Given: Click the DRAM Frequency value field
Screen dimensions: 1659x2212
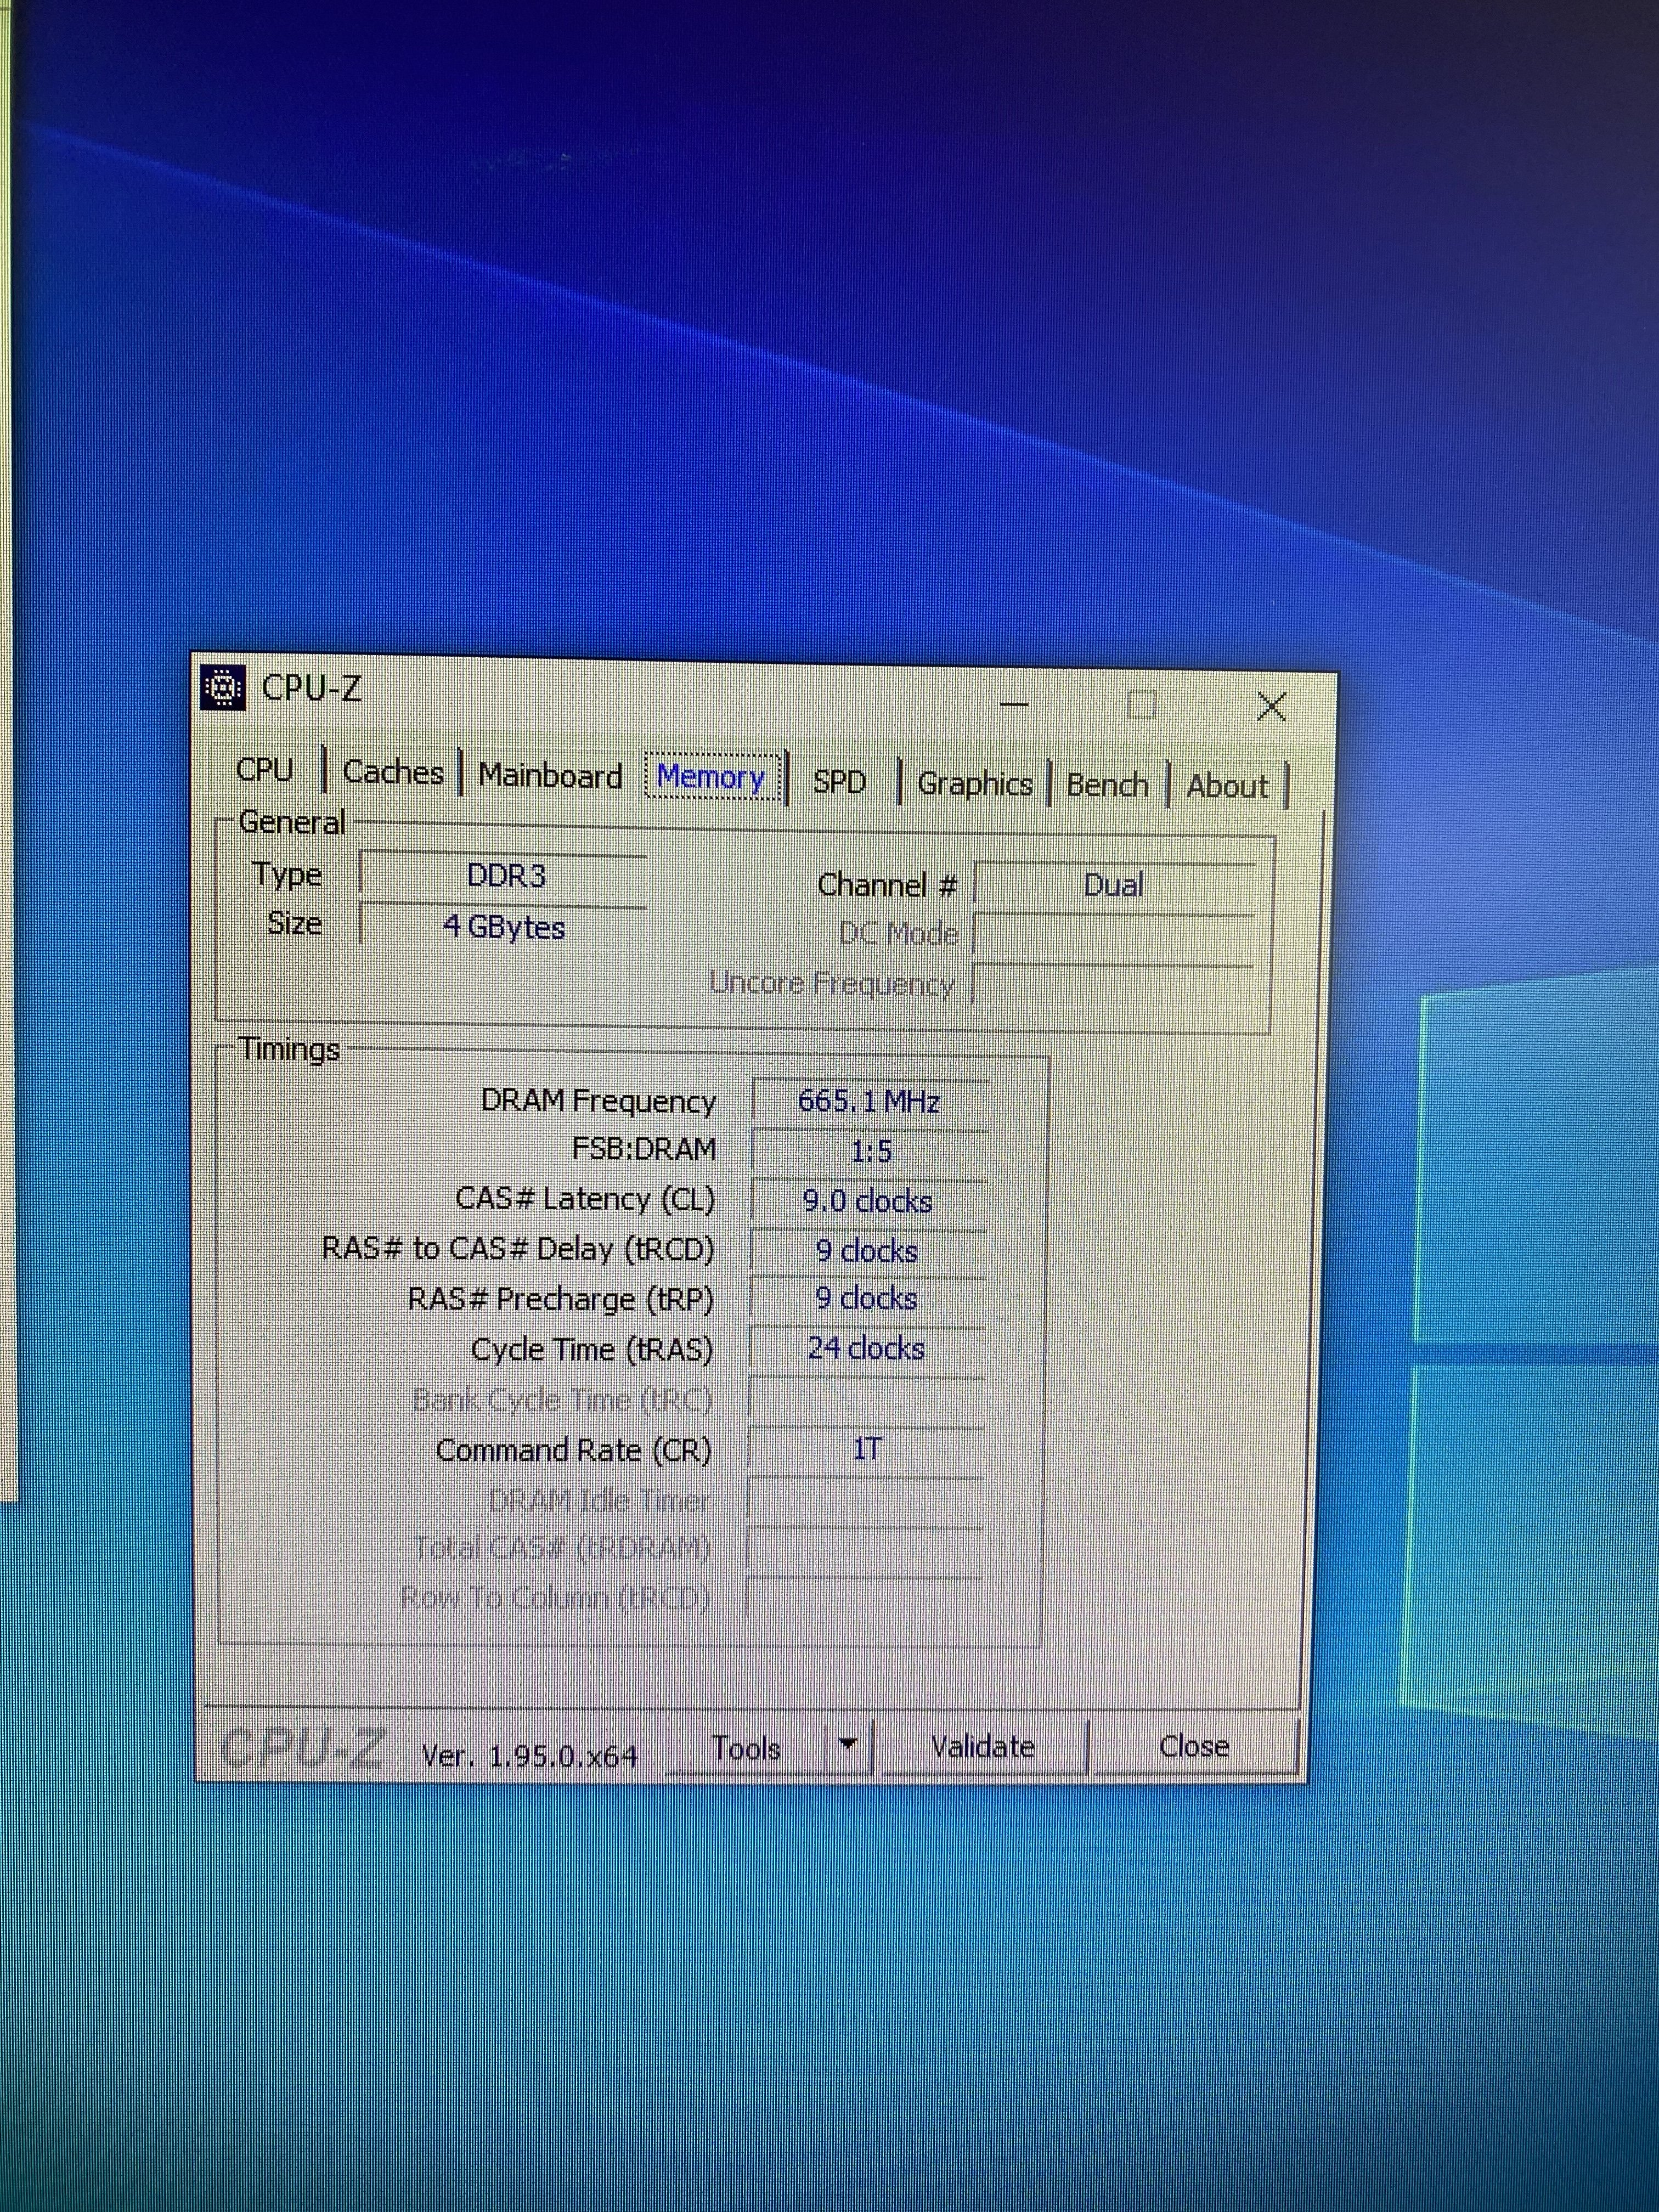Looking at the screenshot, I should coord(868,1102).
